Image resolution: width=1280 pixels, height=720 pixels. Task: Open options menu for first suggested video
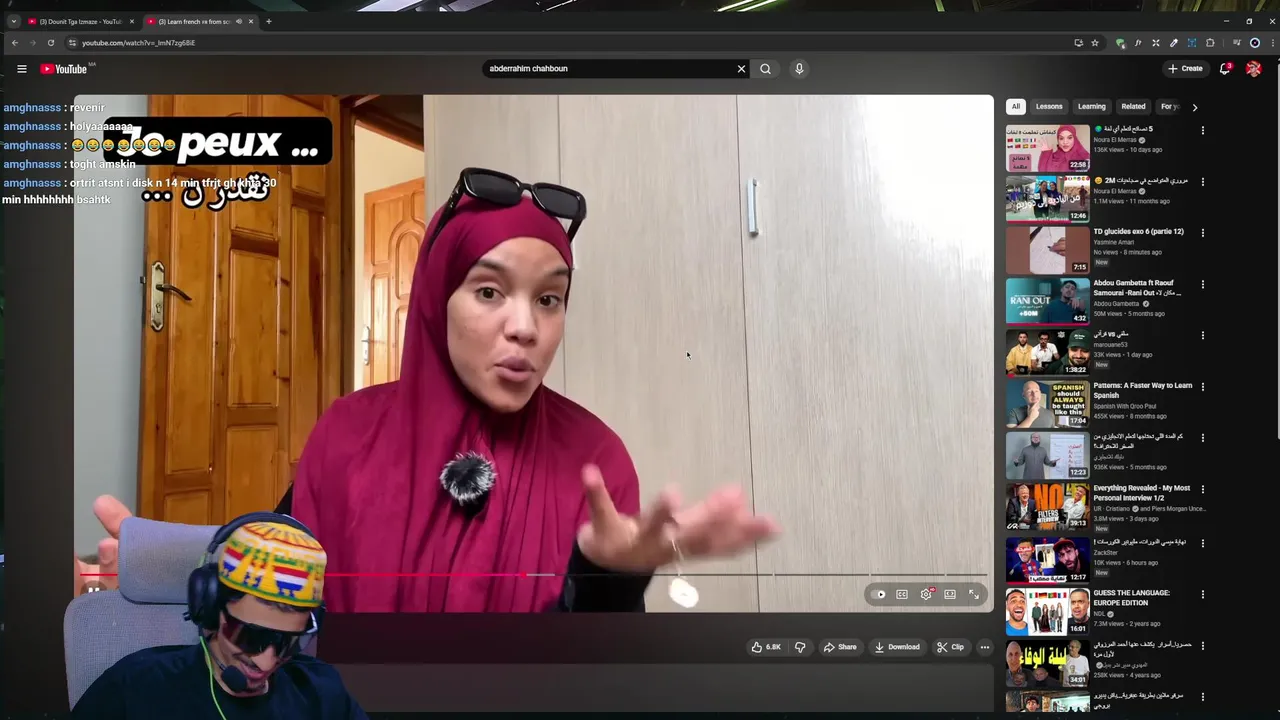coord(1203,131)
